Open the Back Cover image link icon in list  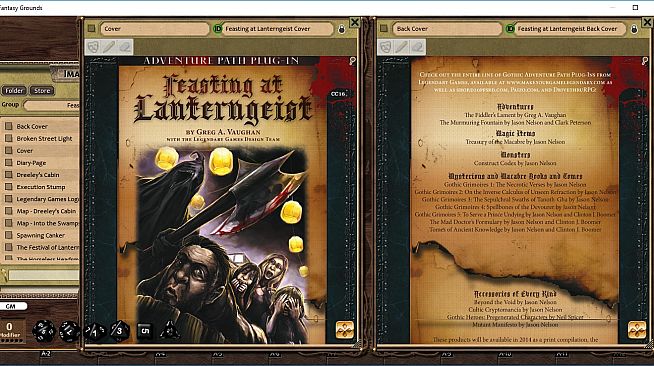click(8, 126)
